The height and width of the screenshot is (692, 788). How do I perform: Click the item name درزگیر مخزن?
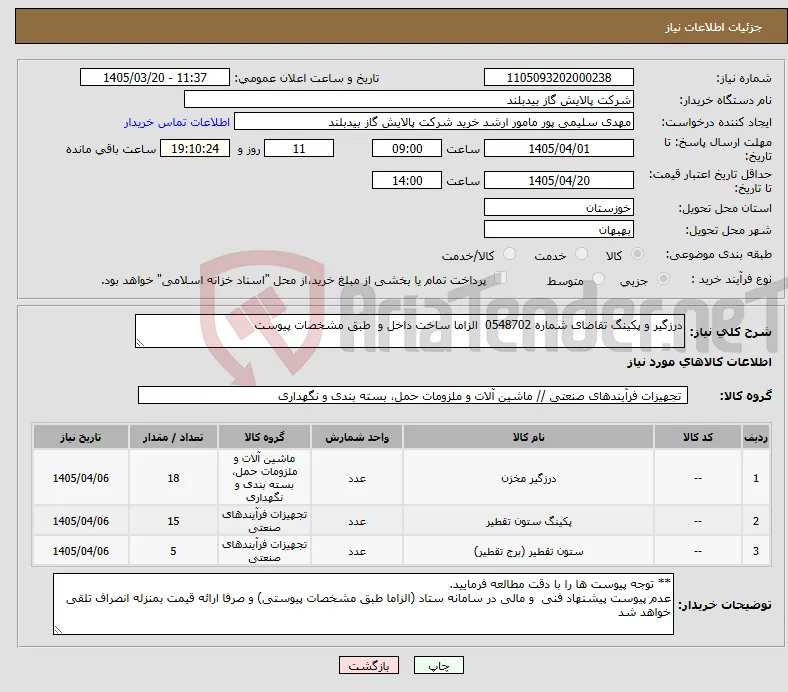coord(528,478)
